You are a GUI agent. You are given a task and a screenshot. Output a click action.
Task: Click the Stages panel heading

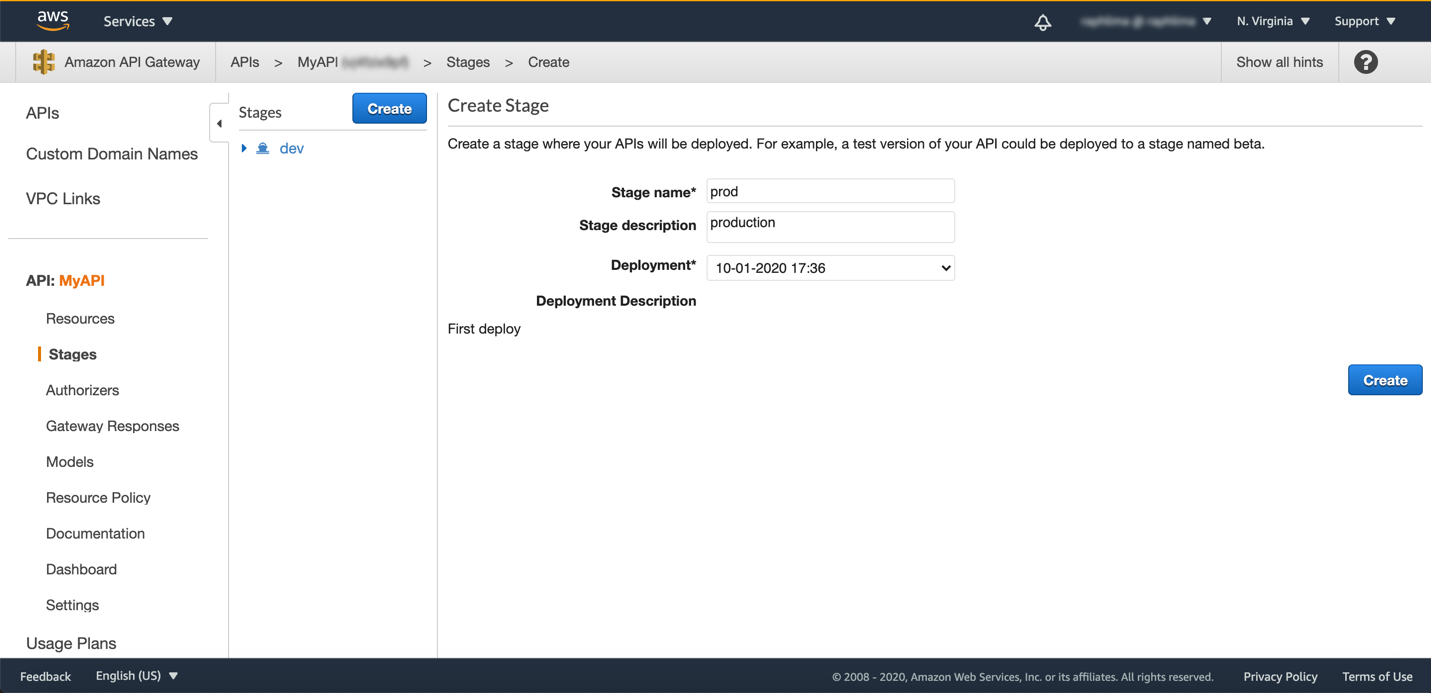pyautogui.click(x=260, y=113)
